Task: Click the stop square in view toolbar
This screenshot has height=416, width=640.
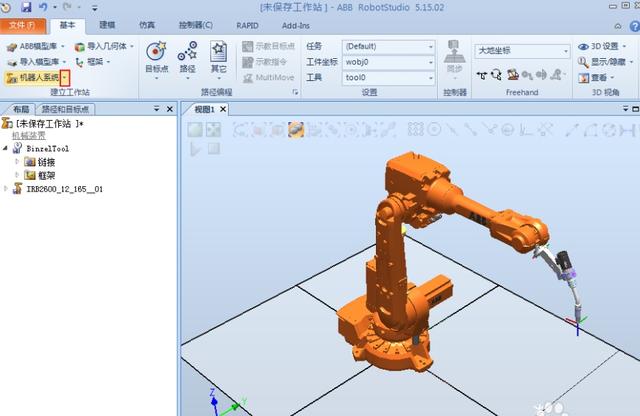Action: point(214,149)
